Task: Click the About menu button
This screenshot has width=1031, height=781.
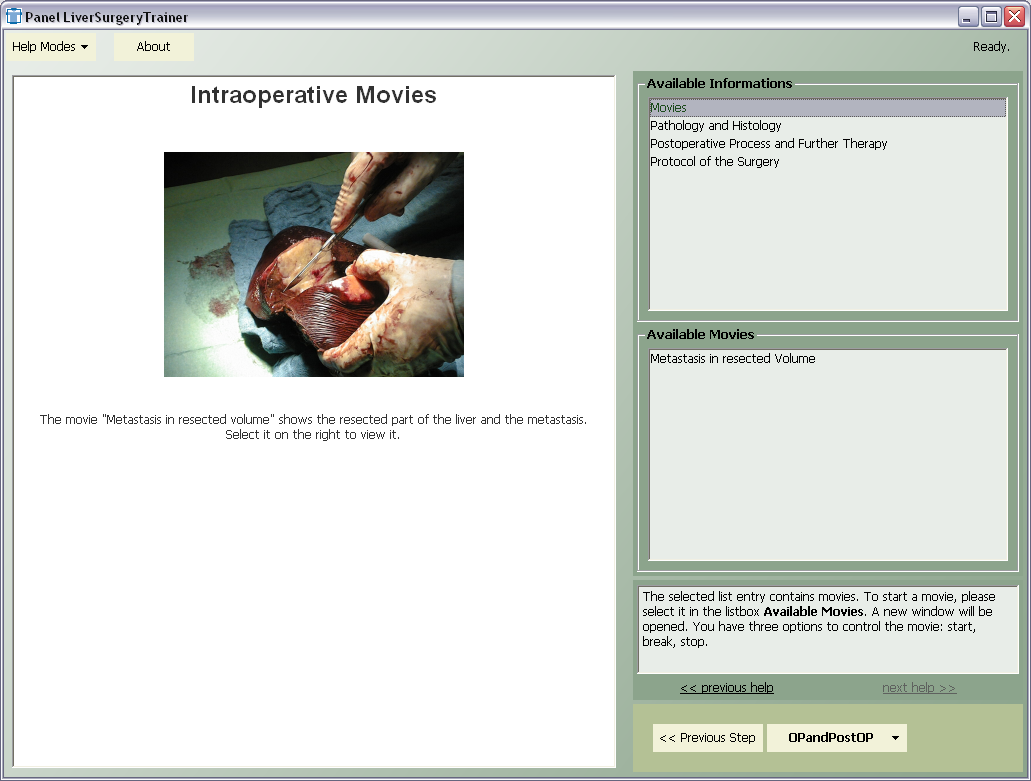Action: point(153,47)
